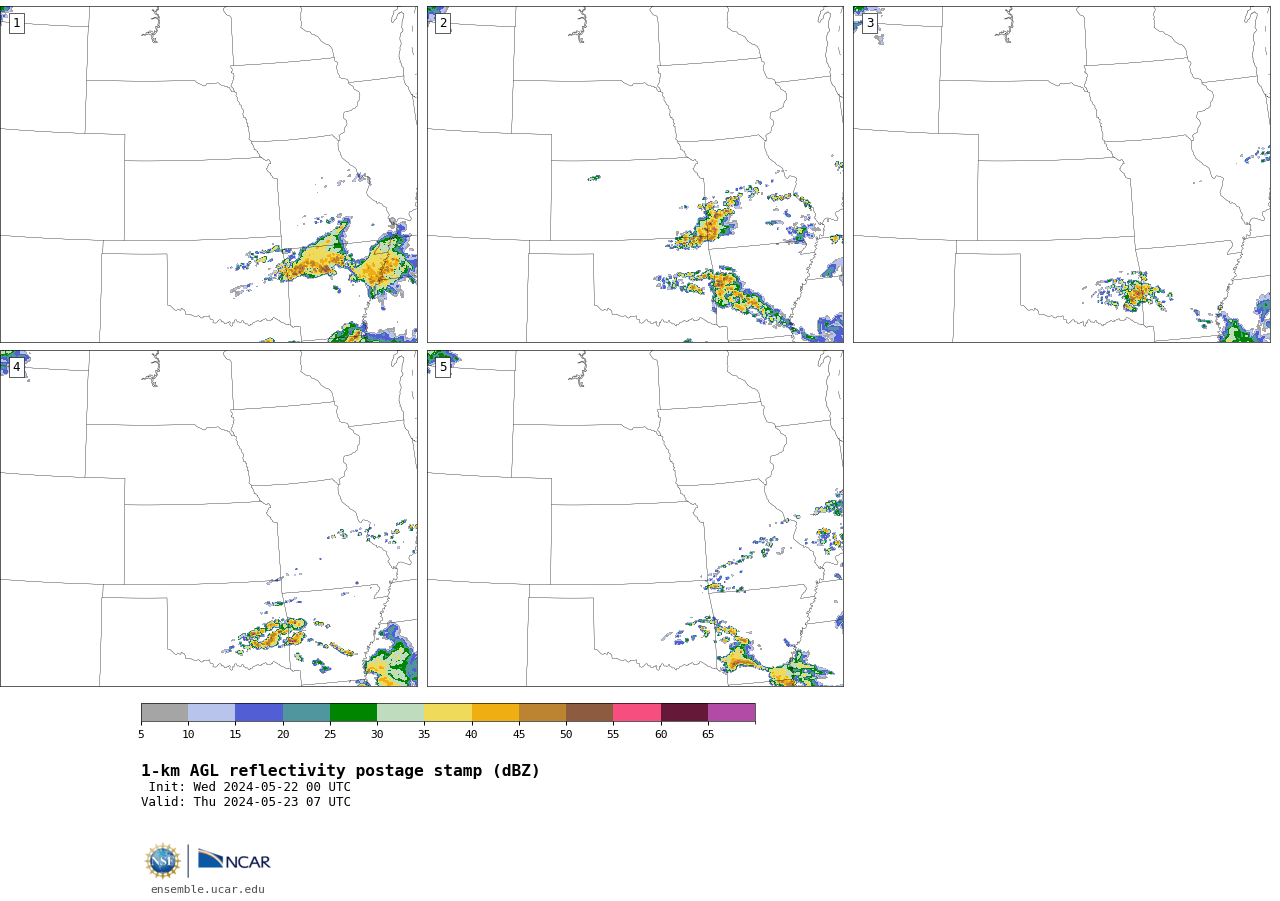Click the gray 5-10 dBZ swatch
Image resolution: width=1280 pixels, height=901 pixels.
click(164, 712)
